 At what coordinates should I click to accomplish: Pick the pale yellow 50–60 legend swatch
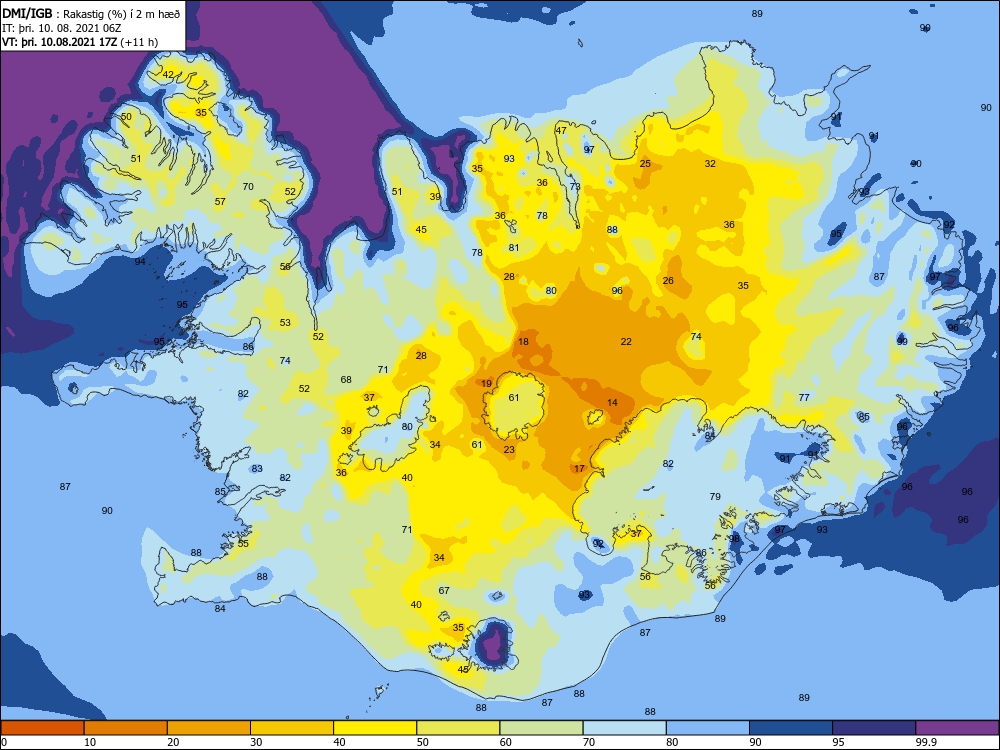point(459,728)
